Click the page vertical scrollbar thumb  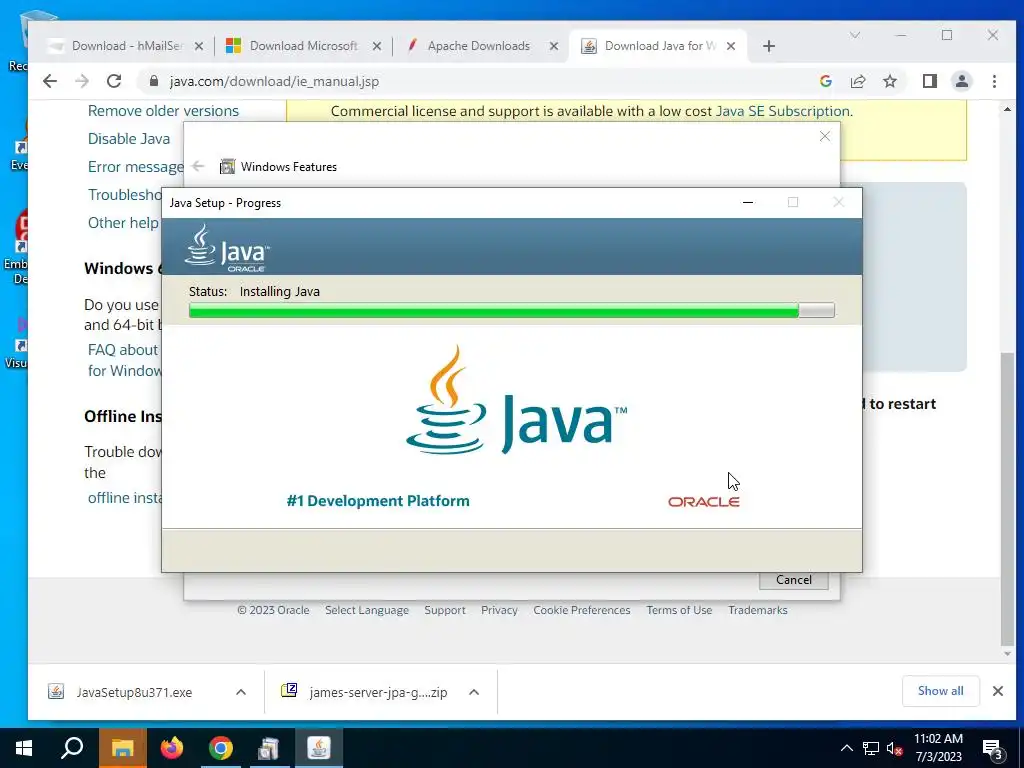pos(1008,498)
